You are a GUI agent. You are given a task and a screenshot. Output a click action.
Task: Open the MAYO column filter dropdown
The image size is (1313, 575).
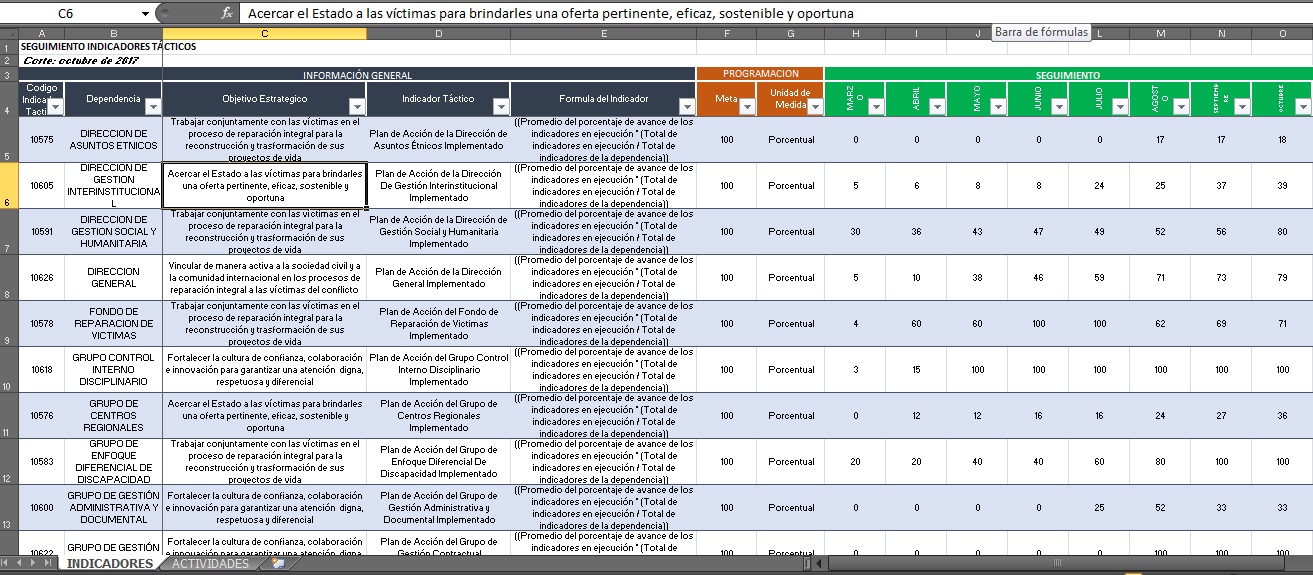(998, 107)
